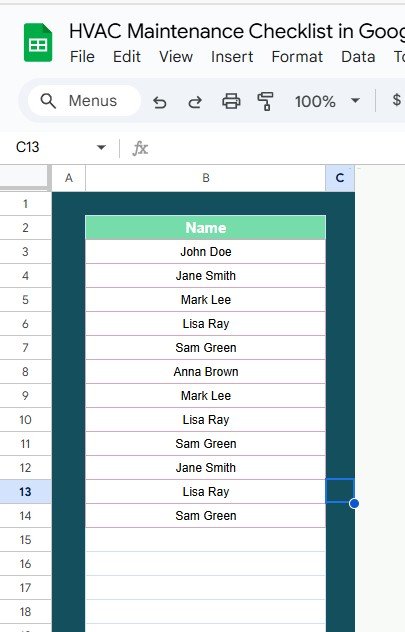Click Sam Green in row 14

pyautogui.click(x=206, y=516)
